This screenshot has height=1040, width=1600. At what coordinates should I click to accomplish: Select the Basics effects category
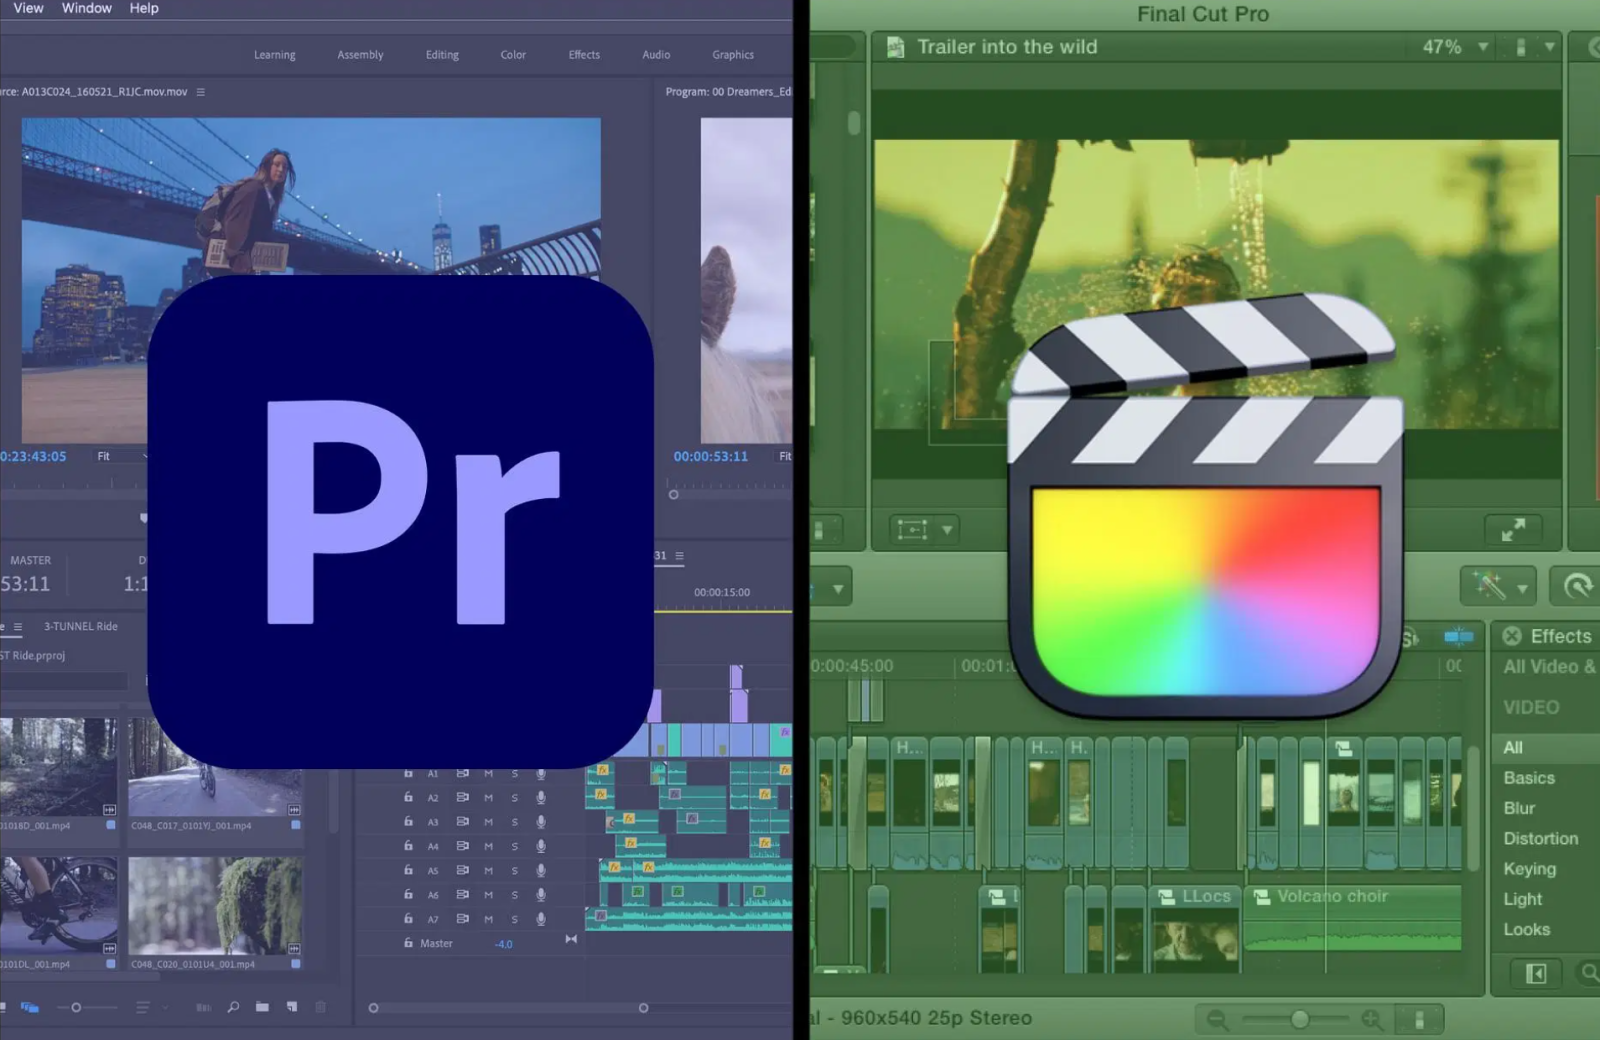click(1529, 778)
